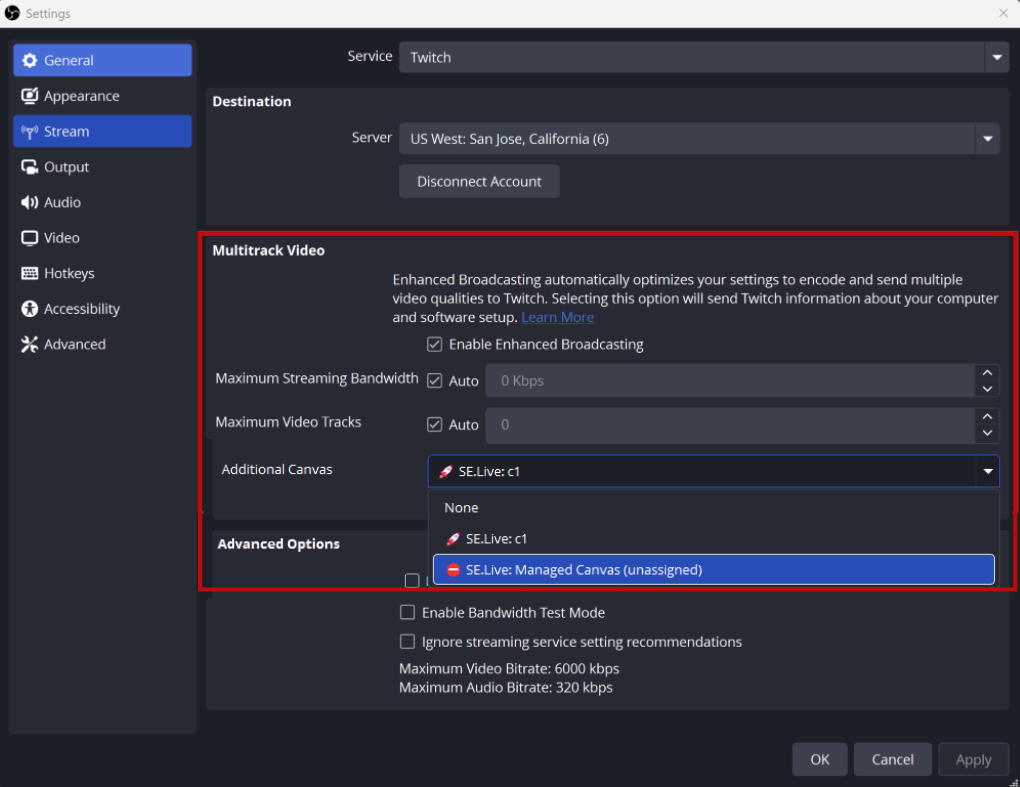Expand the Server dropdown list
1020x787 pixels.
[987, 139]
